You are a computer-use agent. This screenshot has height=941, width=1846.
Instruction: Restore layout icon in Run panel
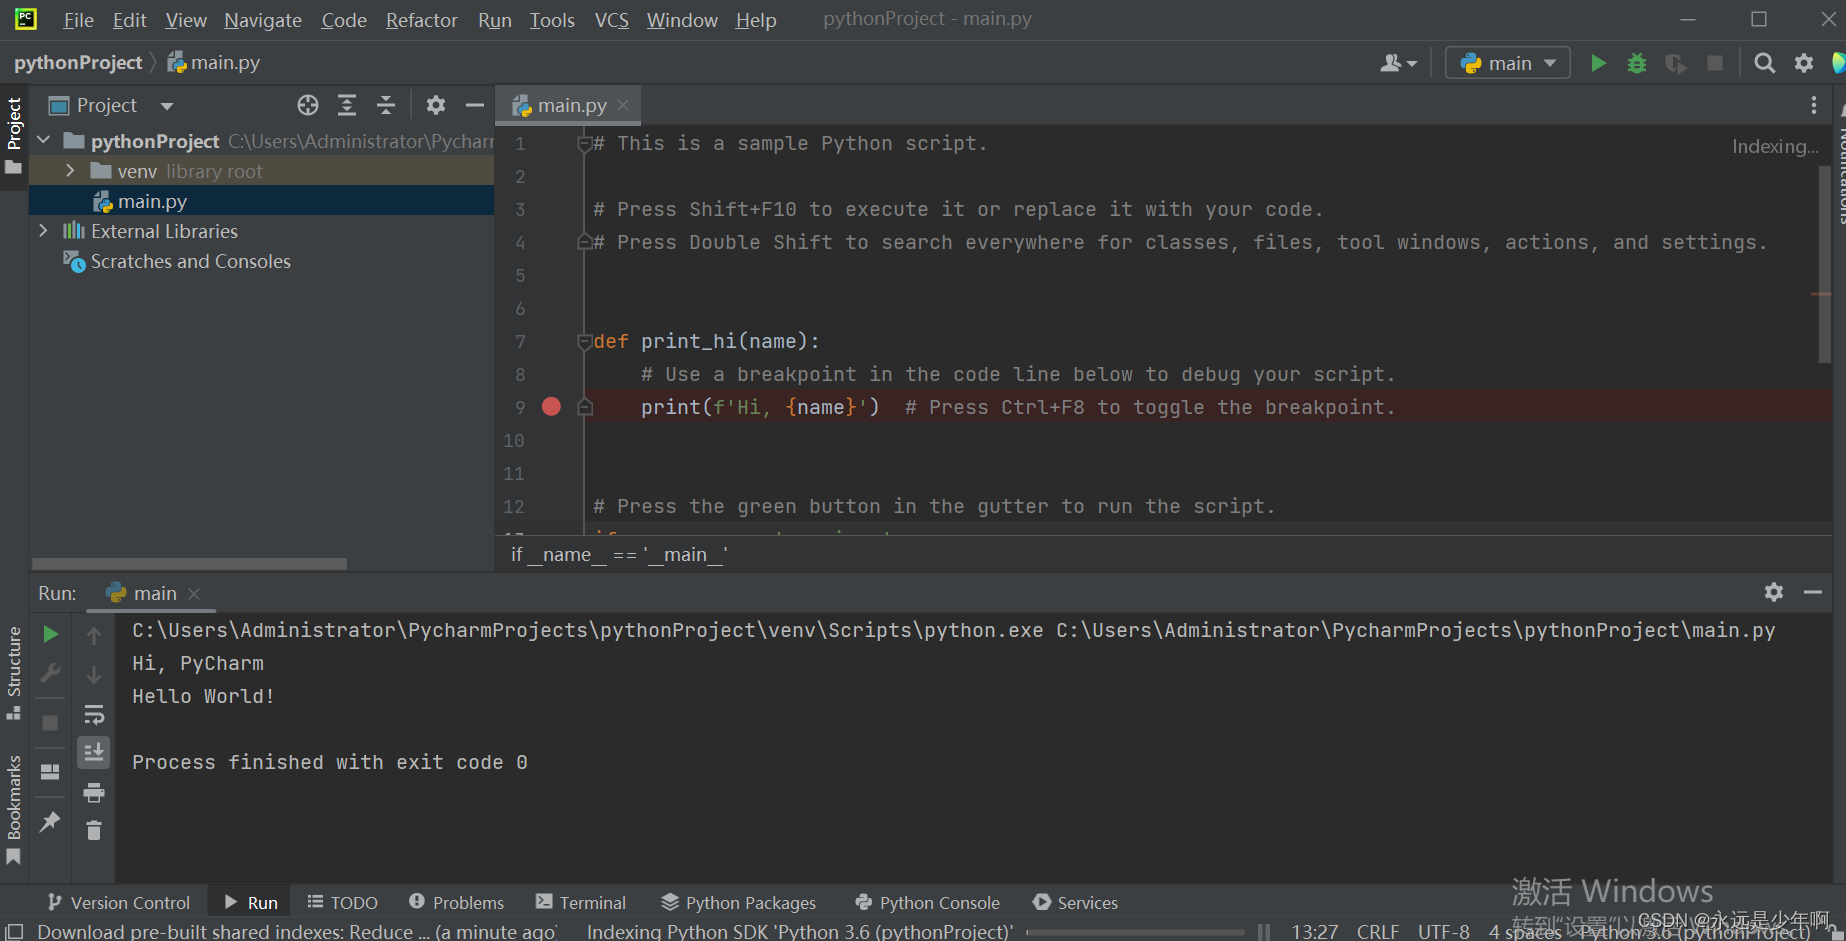pyautogui.click(x=50, y=771)
